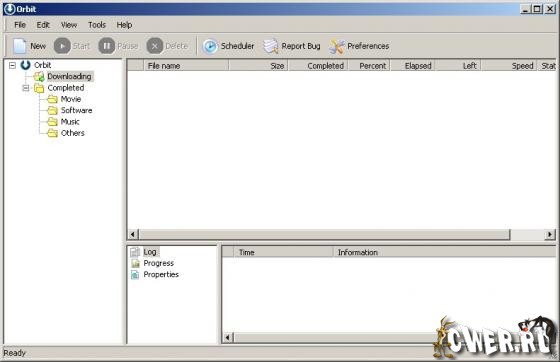
Task: Open the View menu
Action: (x=69, y=25)
